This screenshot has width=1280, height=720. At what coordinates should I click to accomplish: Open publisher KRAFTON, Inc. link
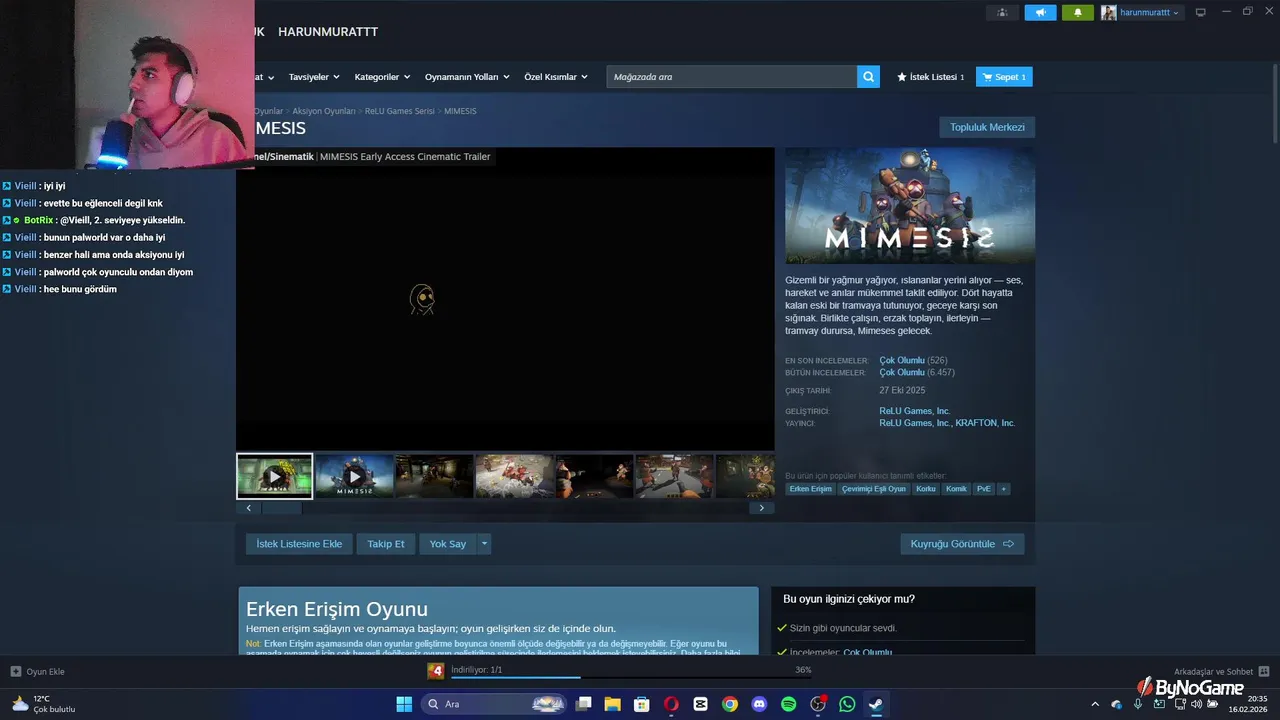coord(985,423)
